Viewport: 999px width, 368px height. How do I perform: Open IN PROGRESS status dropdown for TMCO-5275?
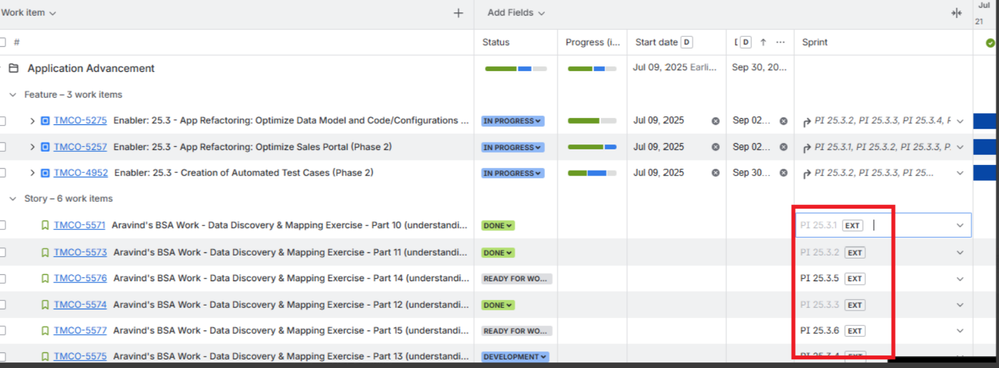513,121
